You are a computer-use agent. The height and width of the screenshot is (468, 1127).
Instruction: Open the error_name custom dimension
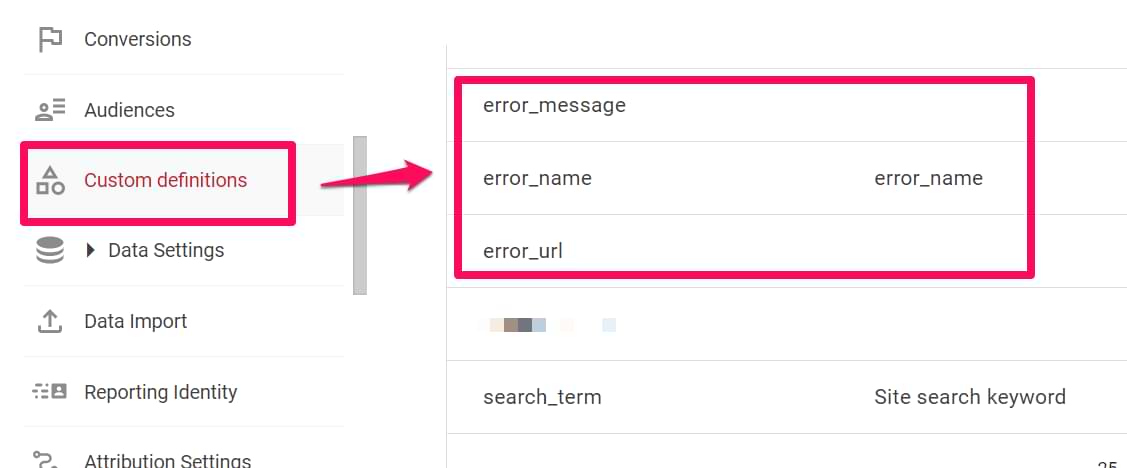537,178
